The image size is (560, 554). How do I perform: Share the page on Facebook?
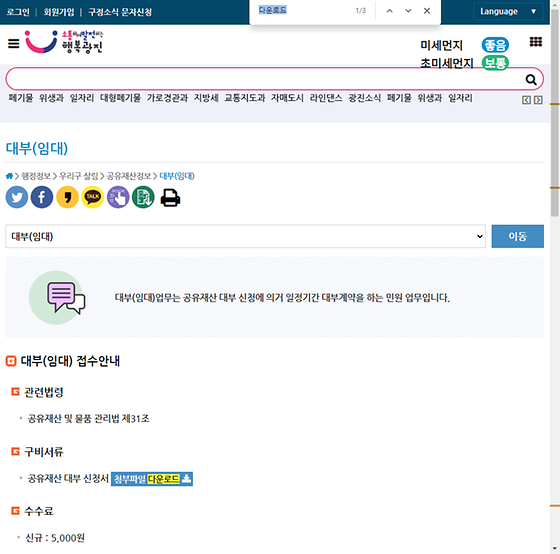click(42, 197)
